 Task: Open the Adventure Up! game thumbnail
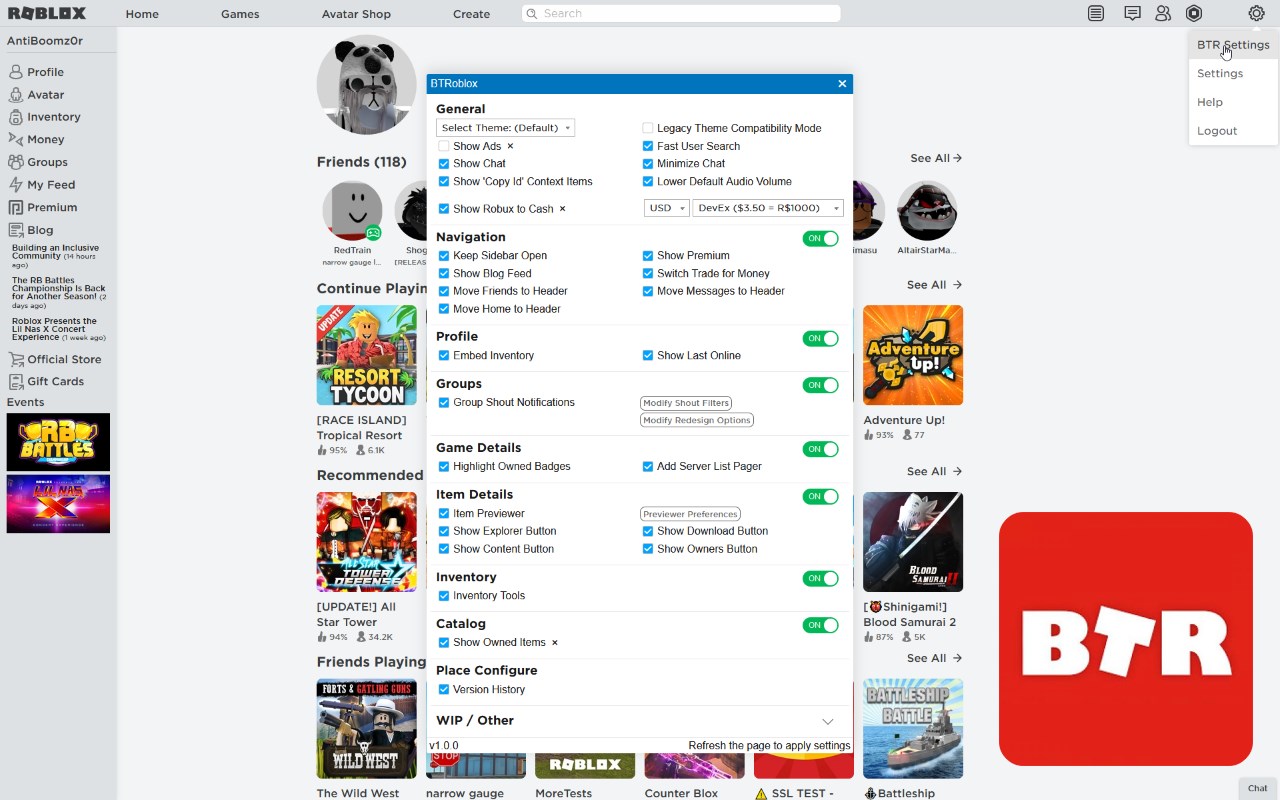pyautogui.click(x=913, y=355)
